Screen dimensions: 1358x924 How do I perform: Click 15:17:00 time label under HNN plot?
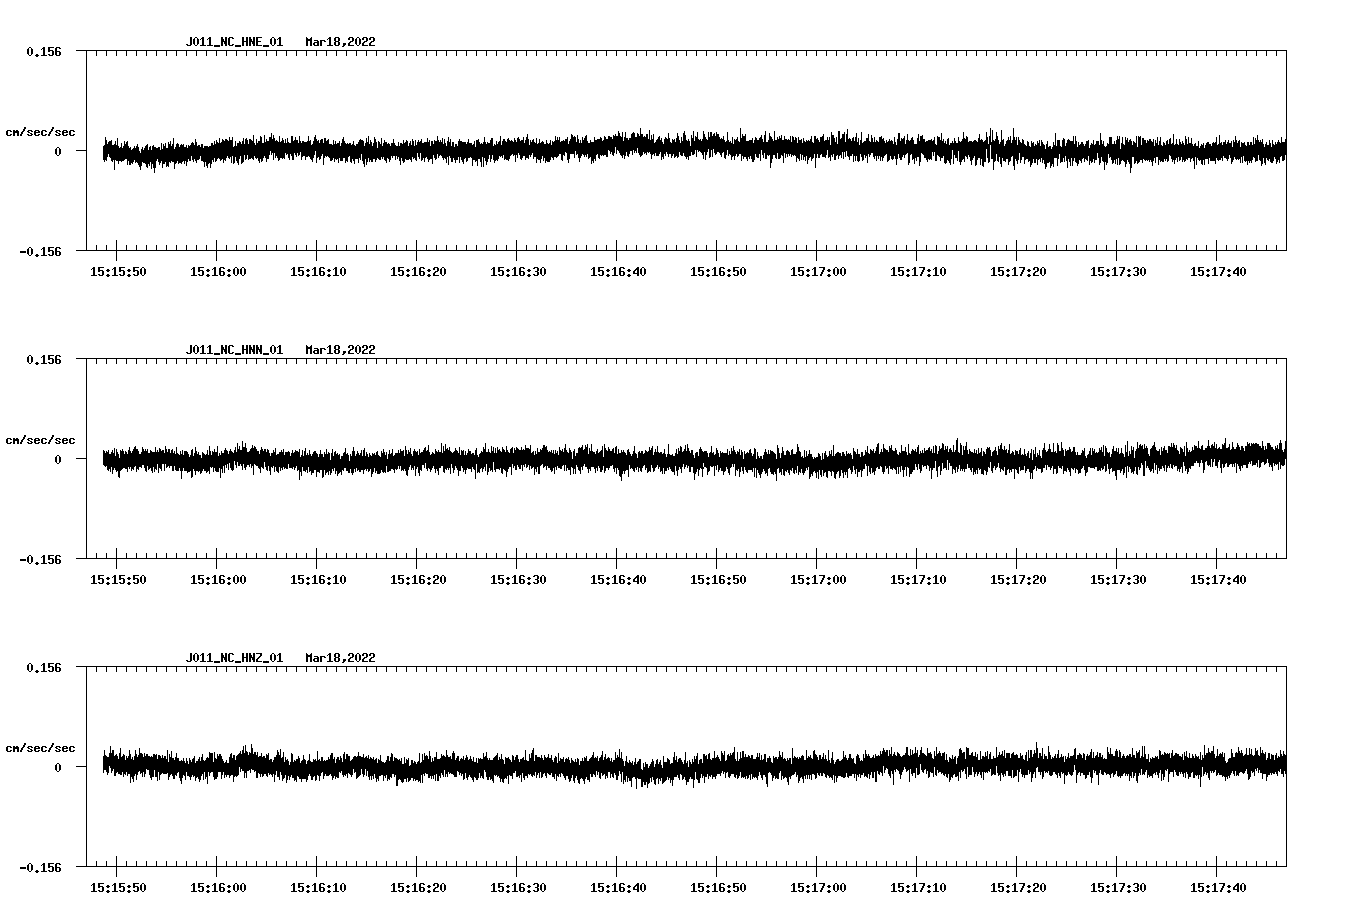818,580
